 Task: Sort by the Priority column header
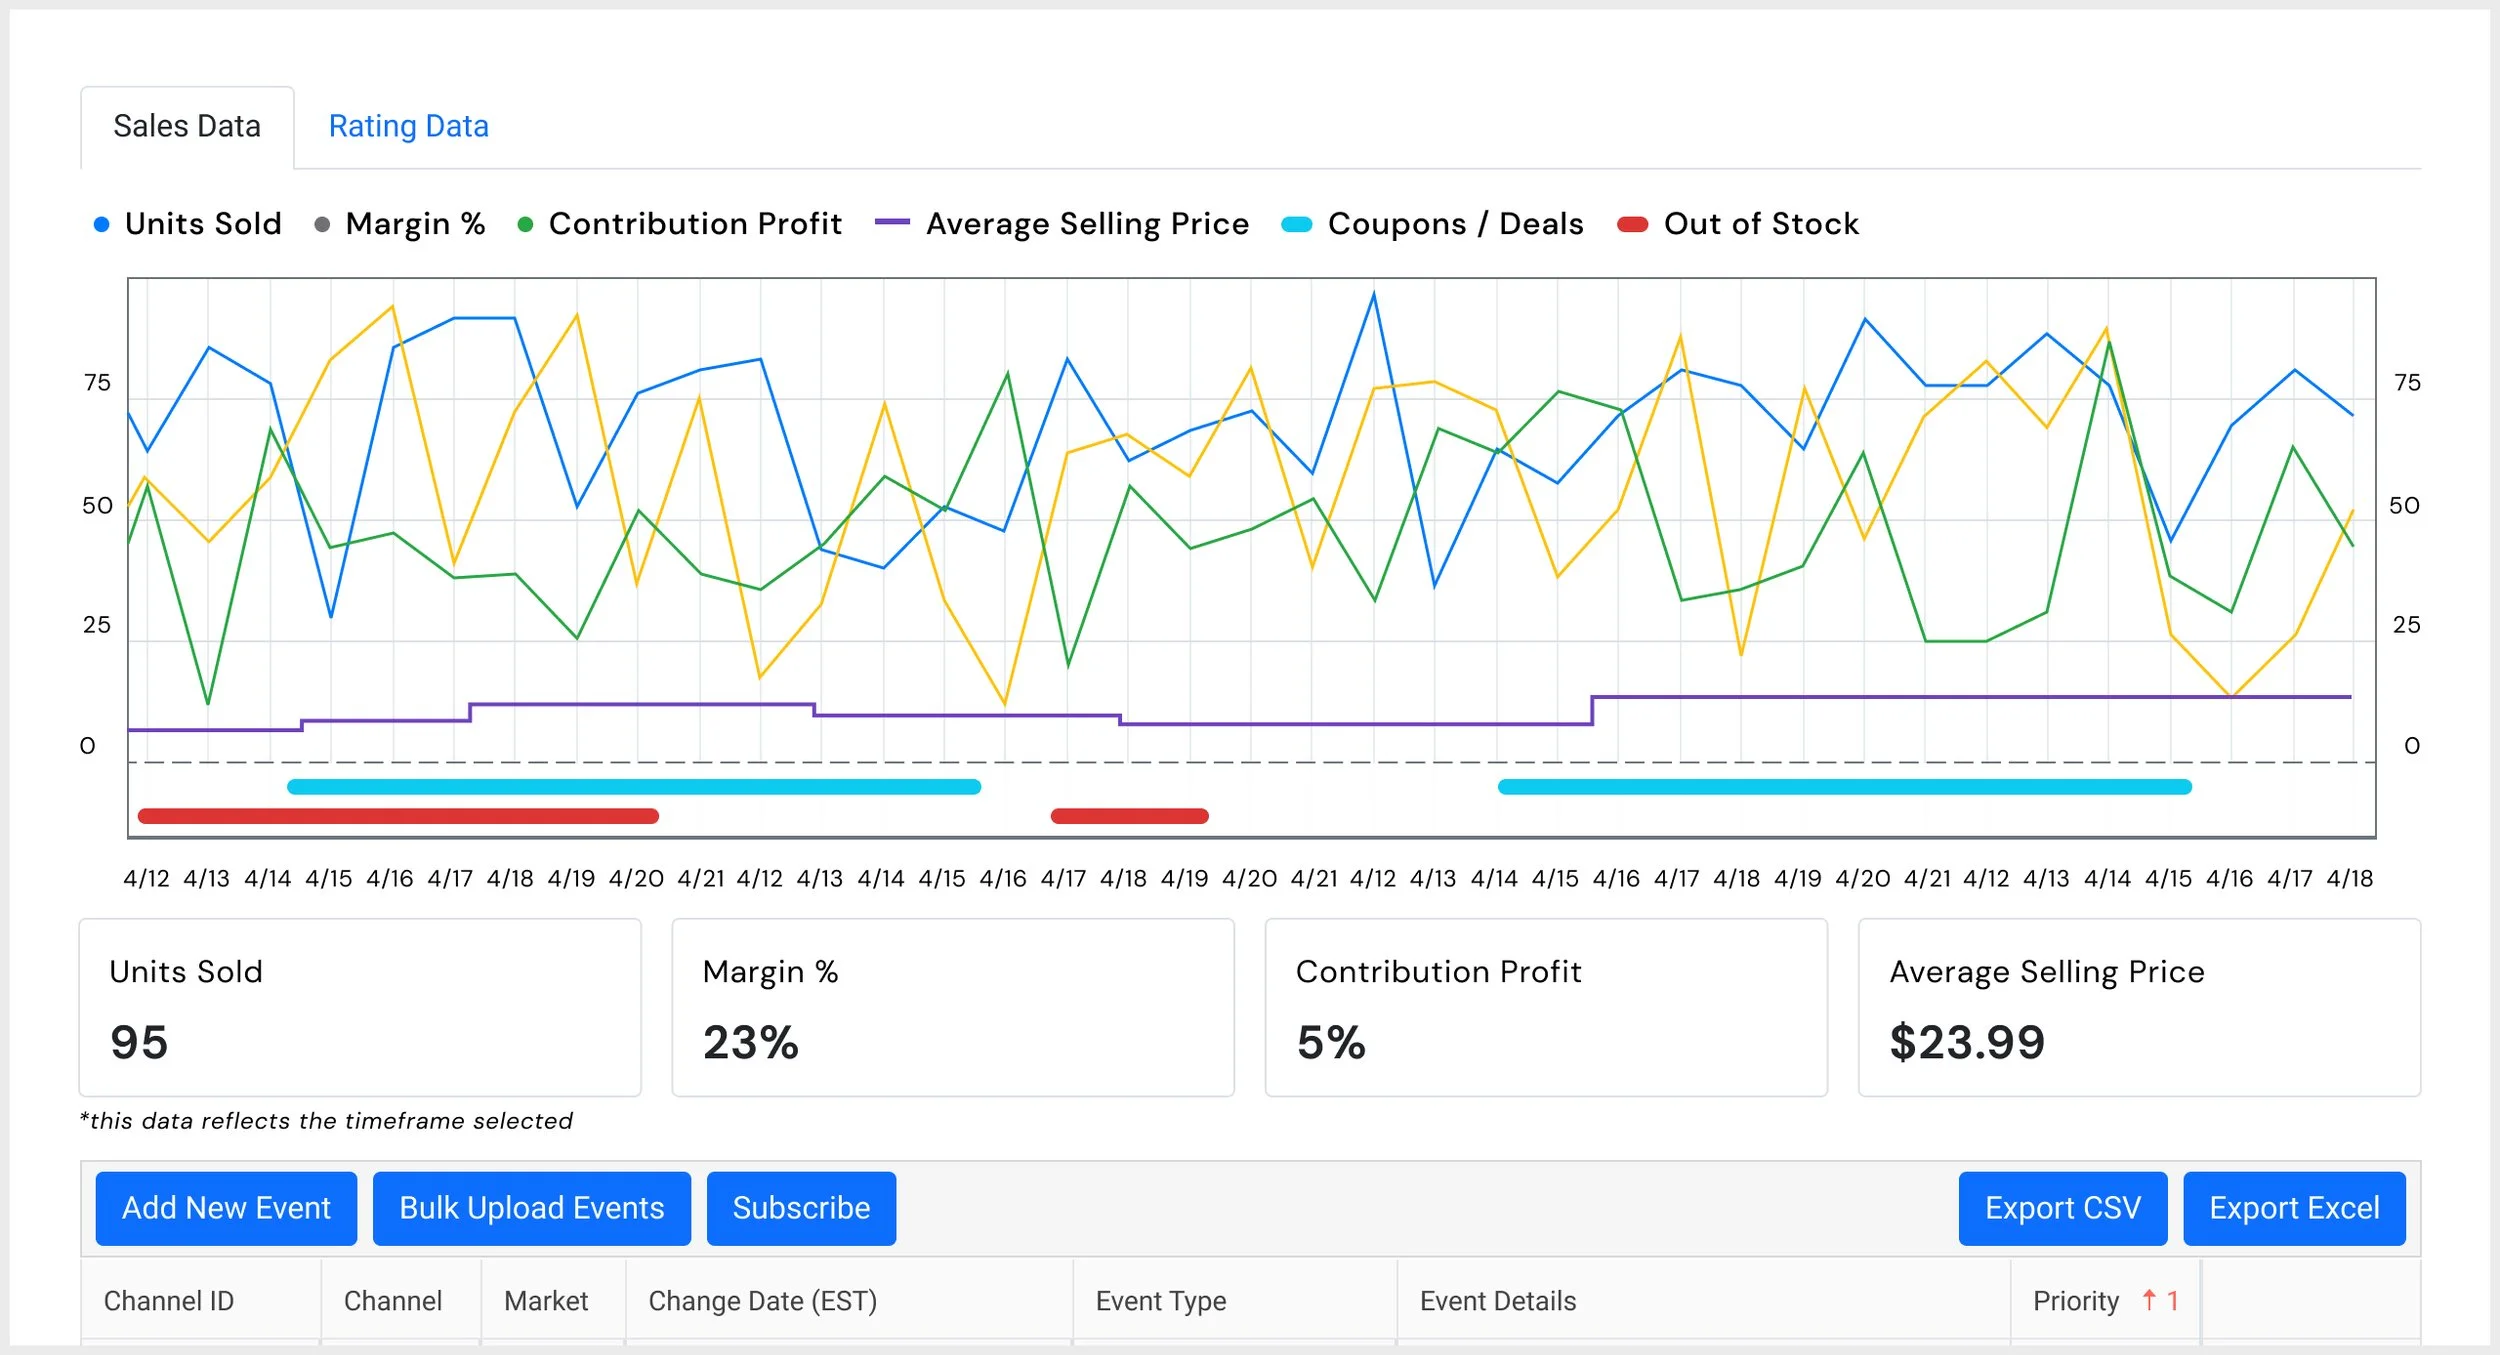(x=2075, y=1301)
